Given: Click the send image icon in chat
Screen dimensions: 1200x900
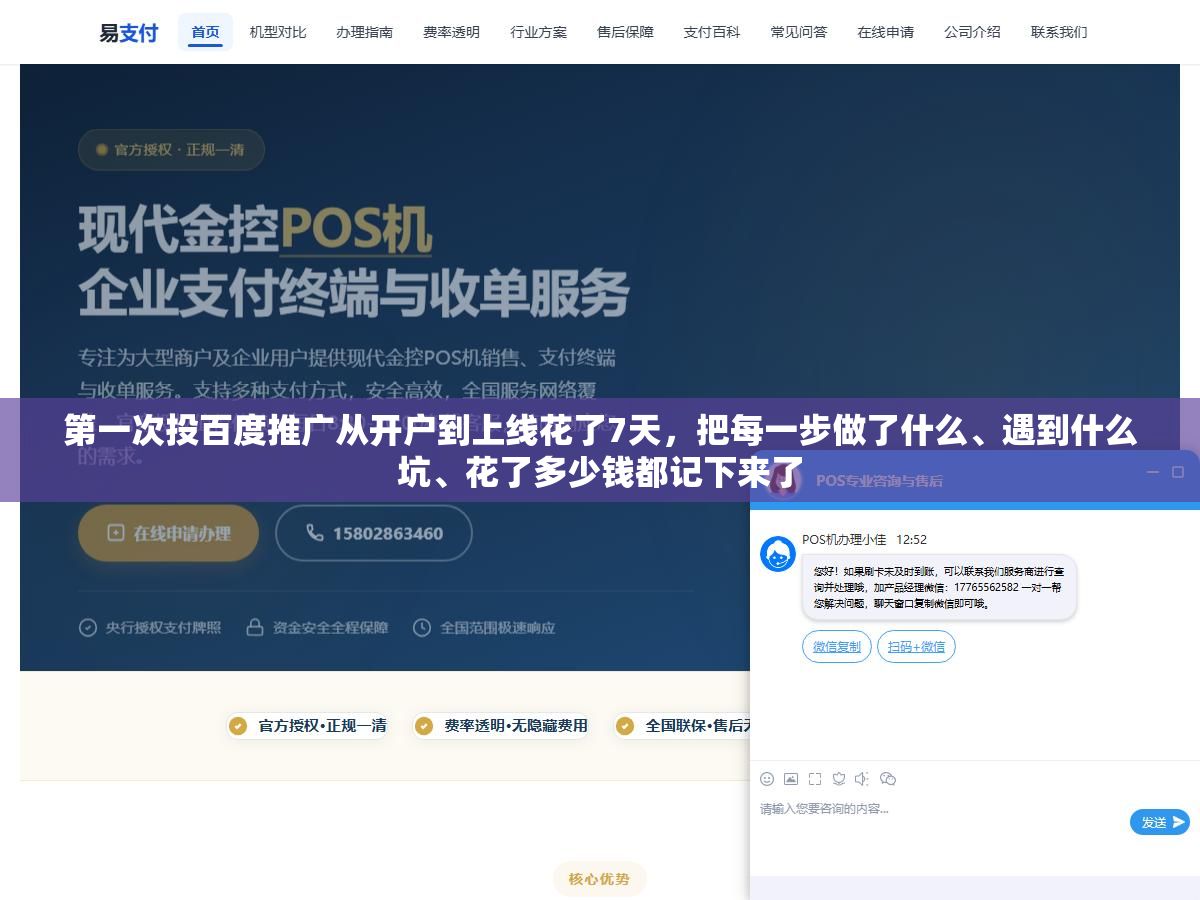Looking at the screenshot, I should (x=791, y=779).
